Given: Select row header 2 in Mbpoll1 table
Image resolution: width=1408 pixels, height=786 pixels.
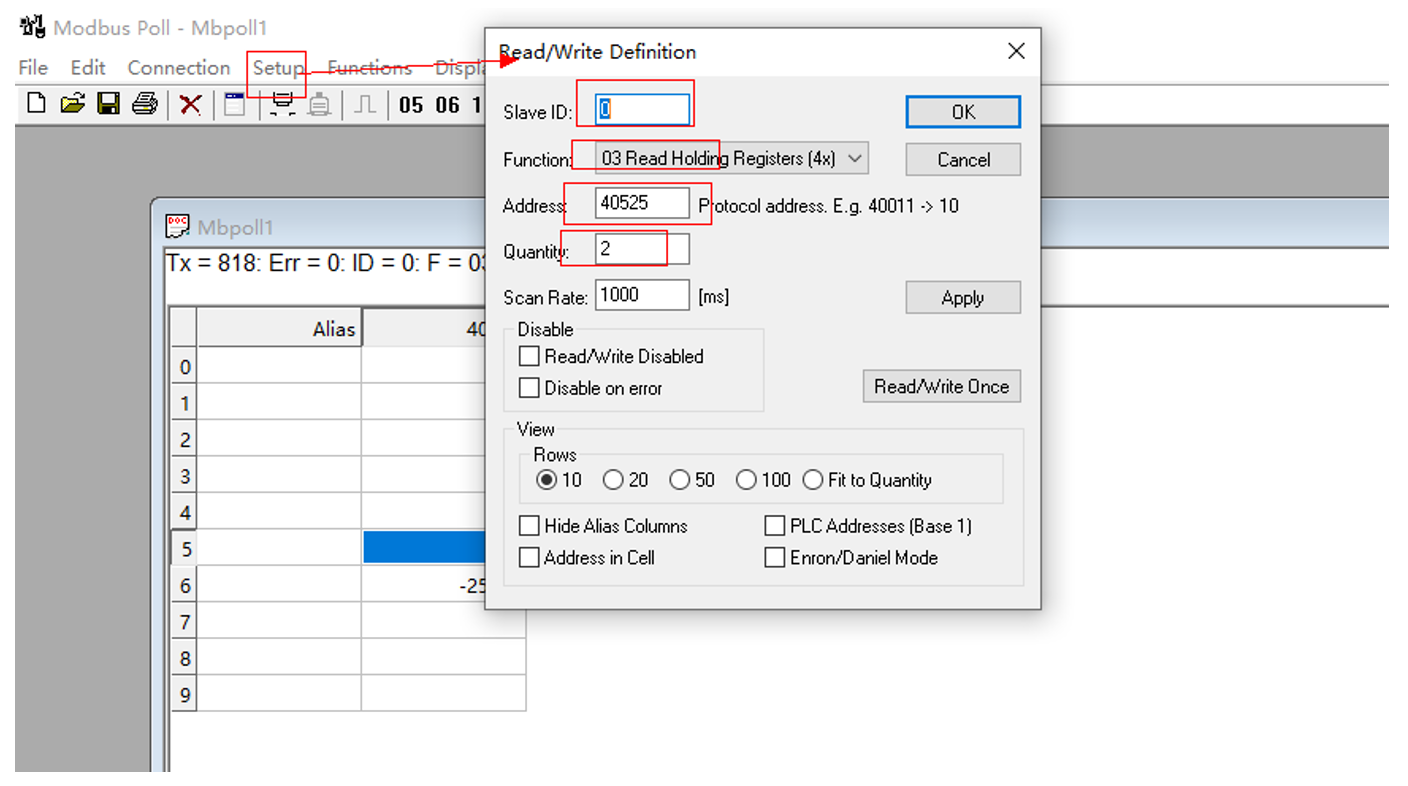Looking at the screenshot, I should pos(184,440).
